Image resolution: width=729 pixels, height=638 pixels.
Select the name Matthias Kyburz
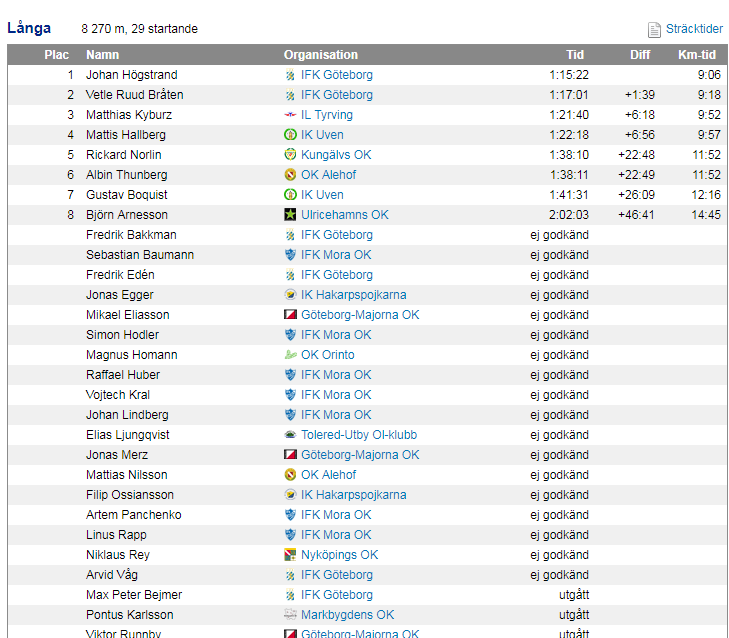pyautogui.click(x=129, y=115)
